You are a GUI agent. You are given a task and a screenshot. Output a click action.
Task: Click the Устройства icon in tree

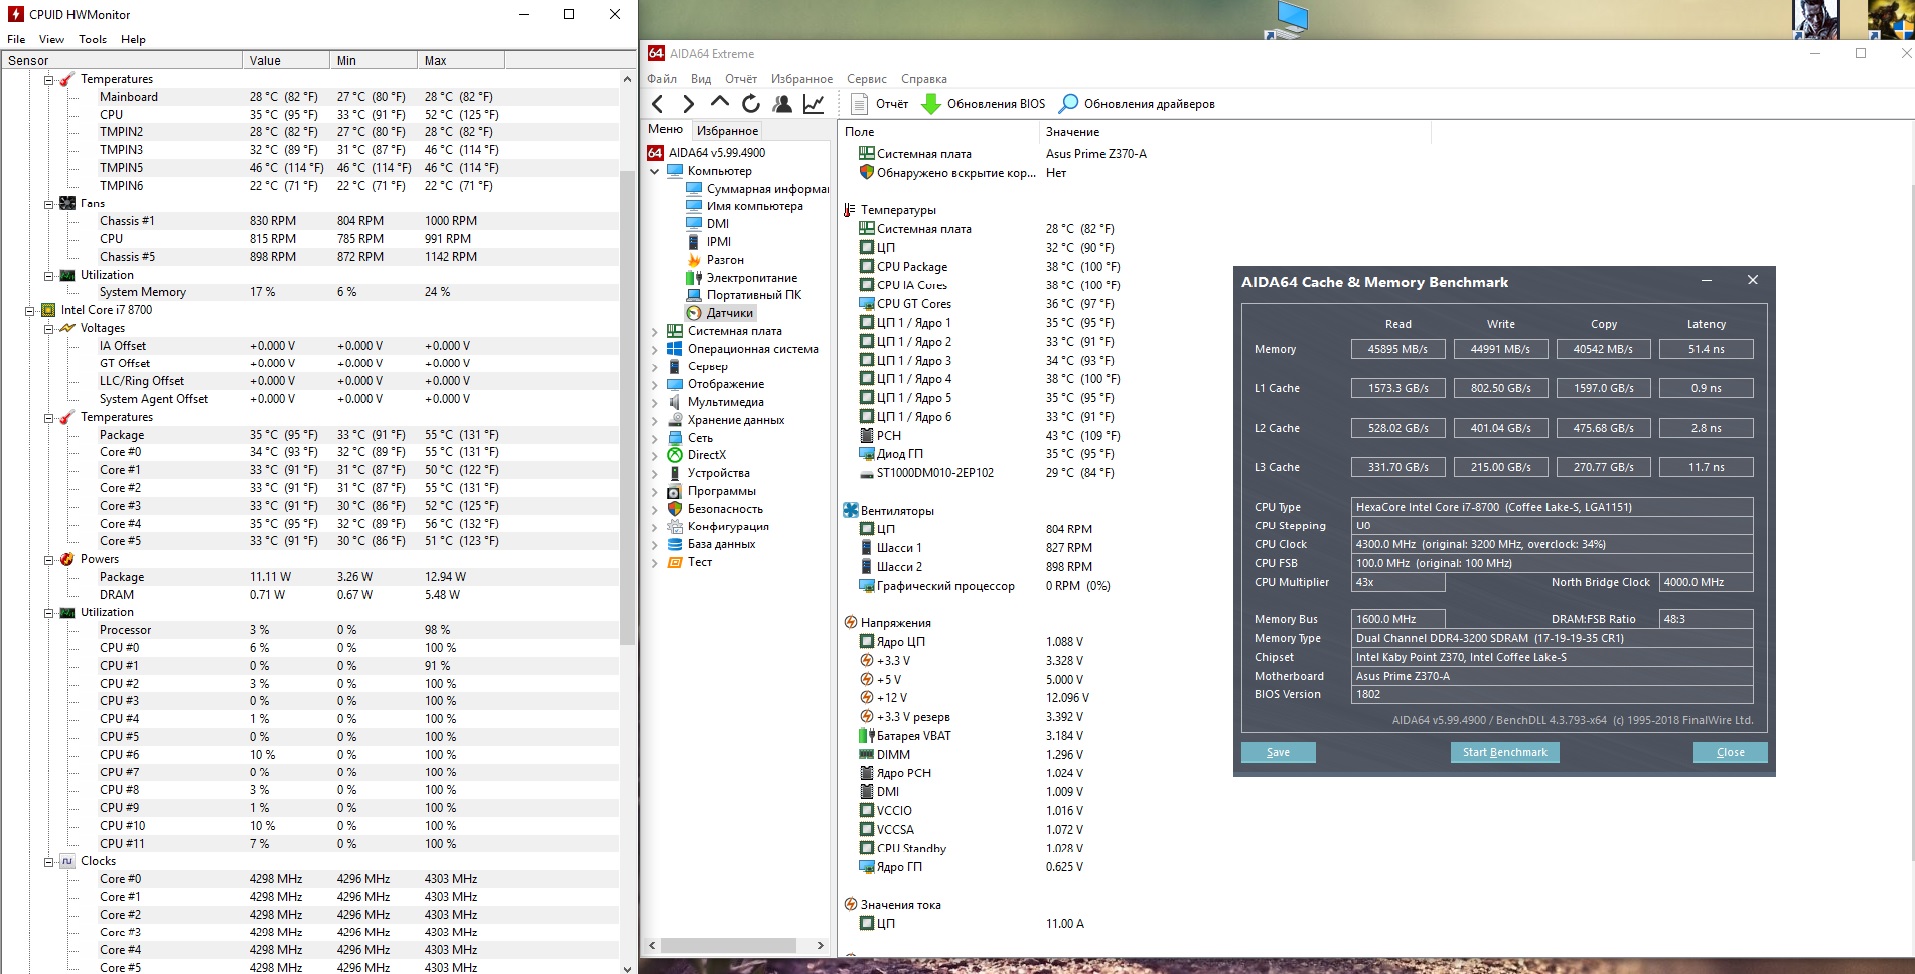click(675, 473)
